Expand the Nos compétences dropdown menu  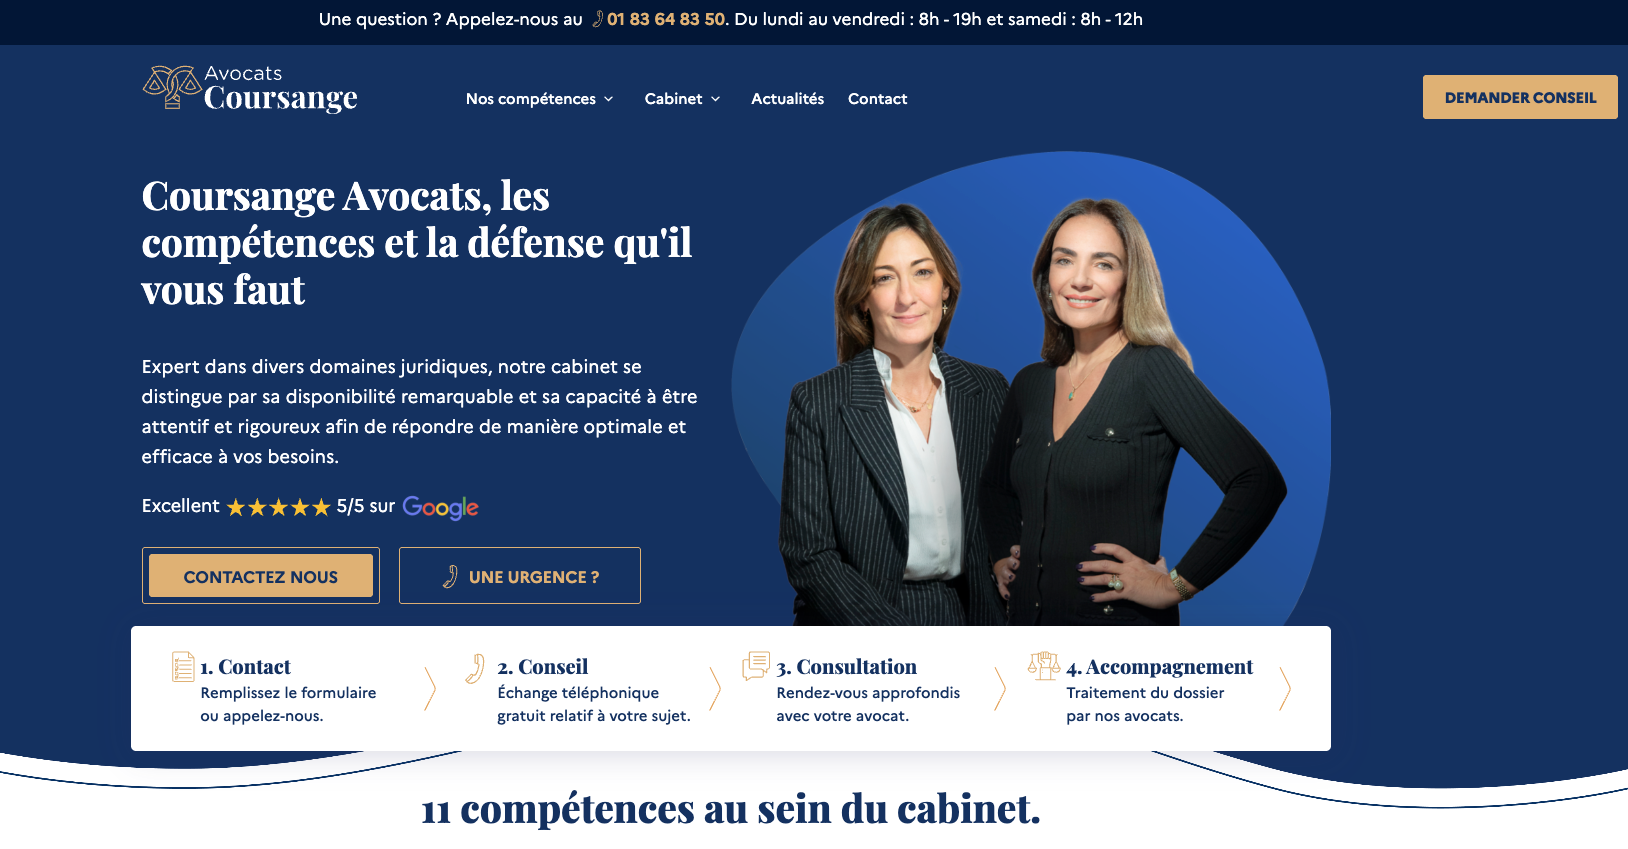pos(539,99)
